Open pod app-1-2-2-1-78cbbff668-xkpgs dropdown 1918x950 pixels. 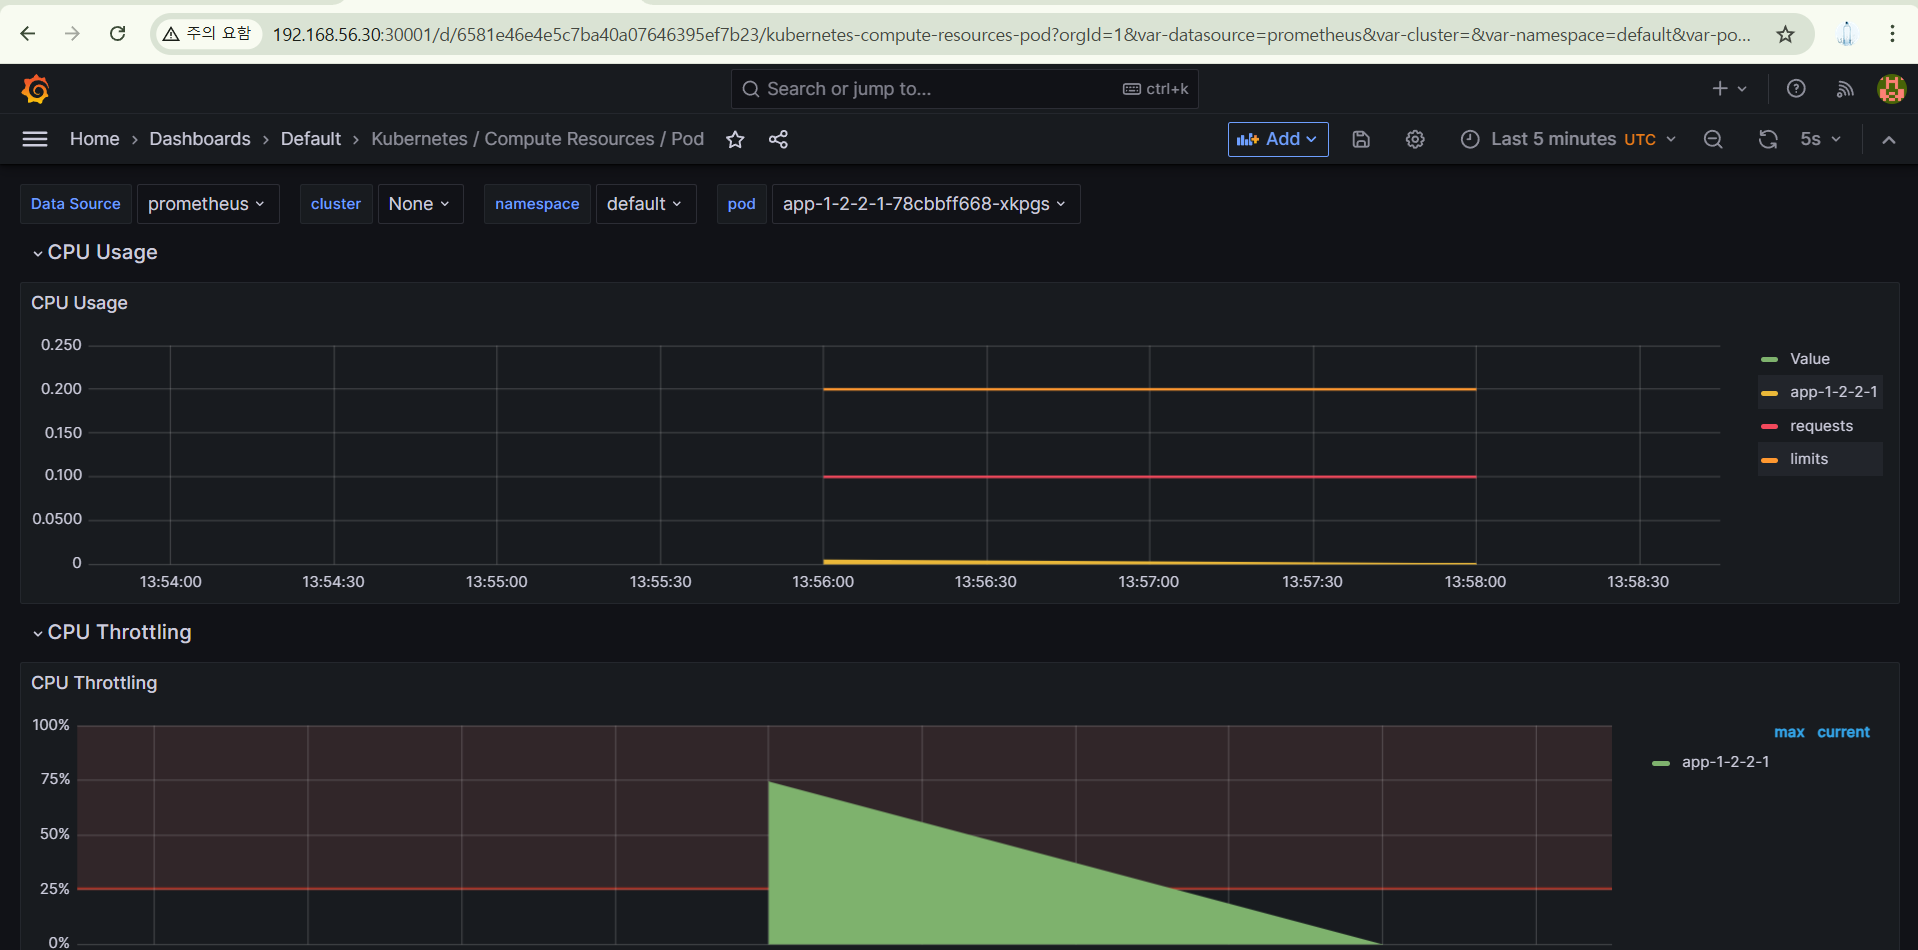[x=925, y=204]
